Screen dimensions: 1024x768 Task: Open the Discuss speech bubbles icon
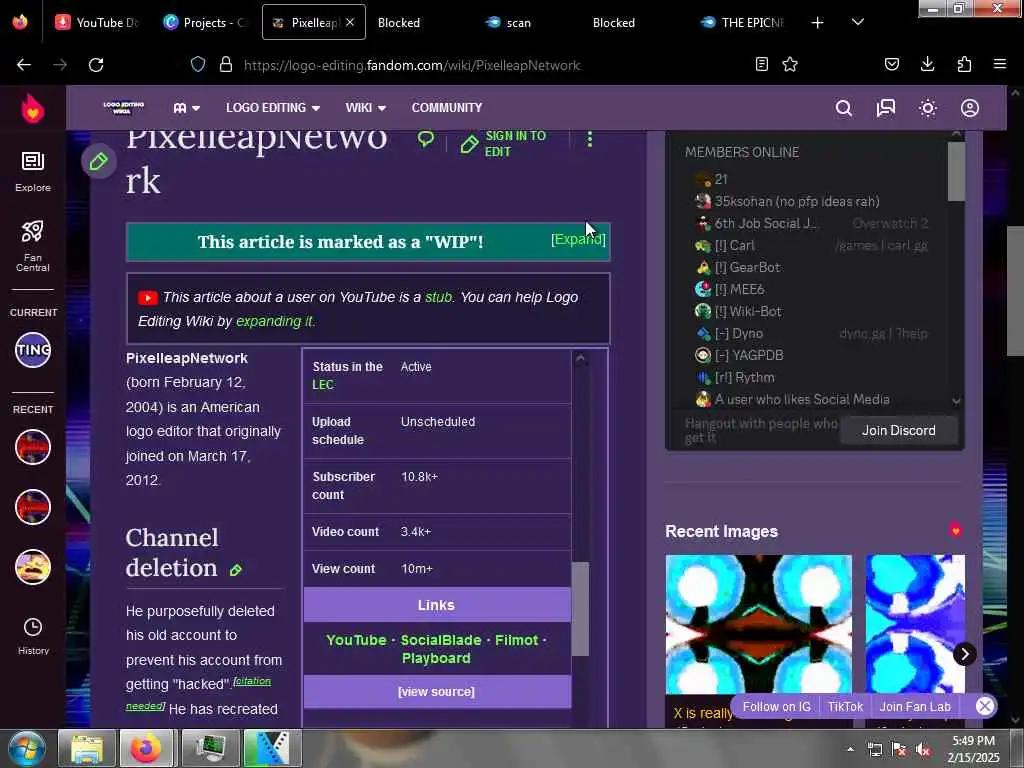click(x=886, y=108)
